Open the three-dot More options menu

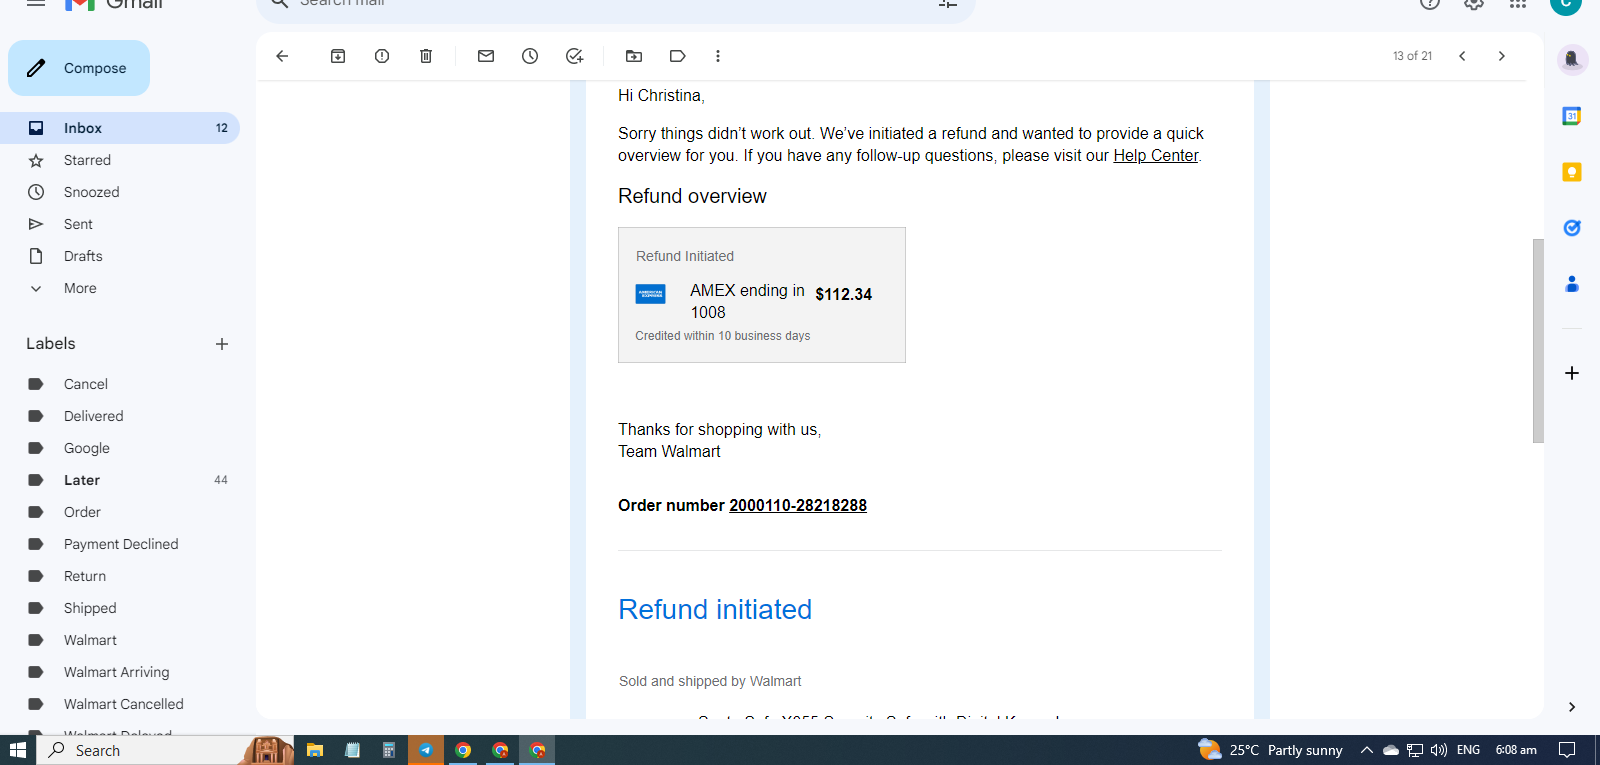point(718,56)
